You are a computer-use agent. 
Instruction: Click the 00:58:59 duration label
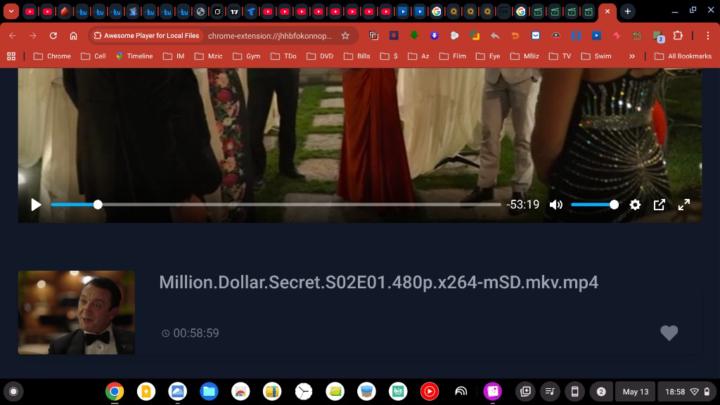(196, 333)
